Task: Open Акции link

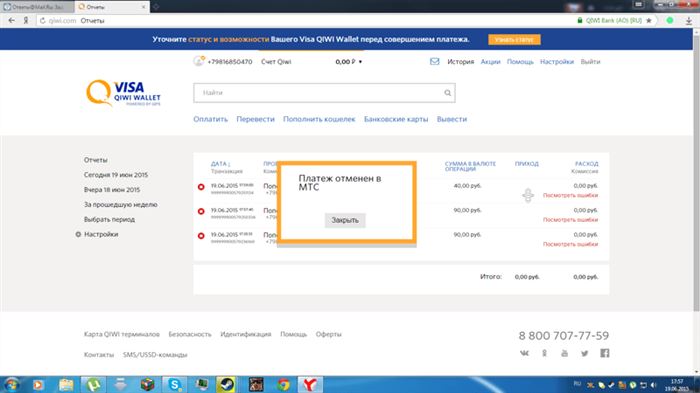Action: 490,62
